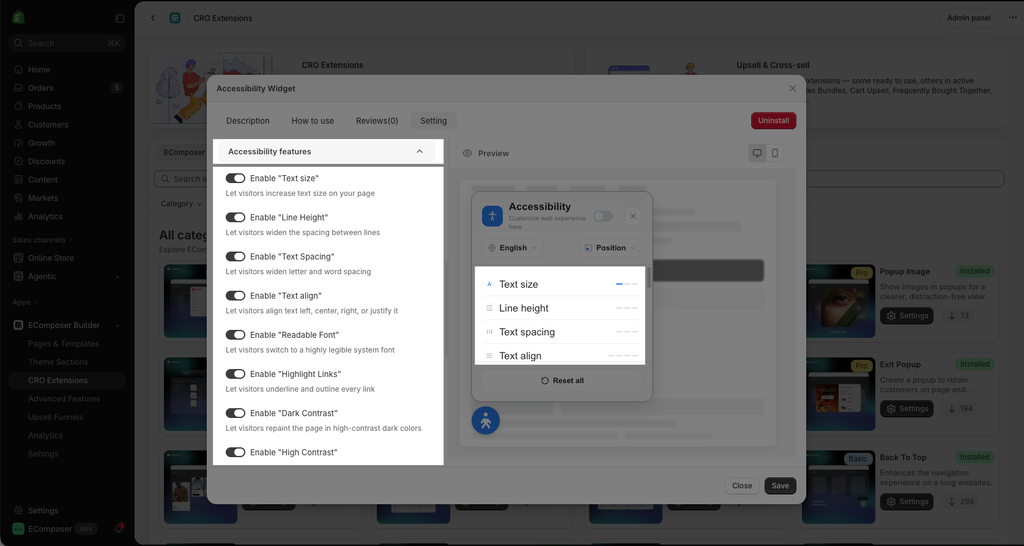
Task: Open Orders in the sidebar
Action: pyautogui.click(x=40, y=88)
